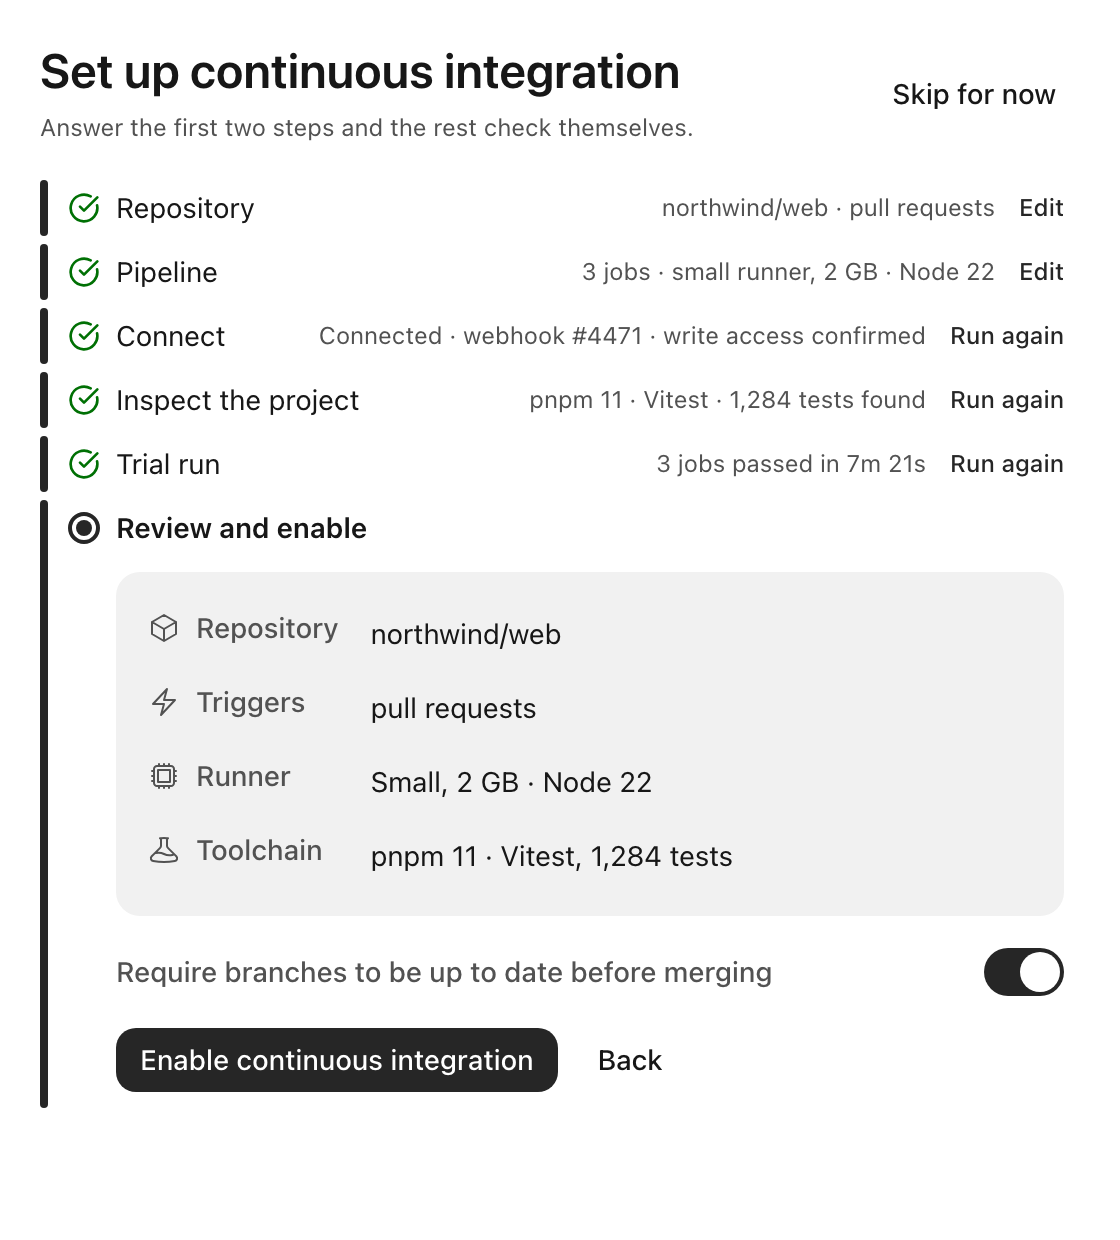Image resolution: width=1120 pixels, height=1240 pixels.
Task: Toggle Require branches up to date switch
Action: tap(1023, 972)
